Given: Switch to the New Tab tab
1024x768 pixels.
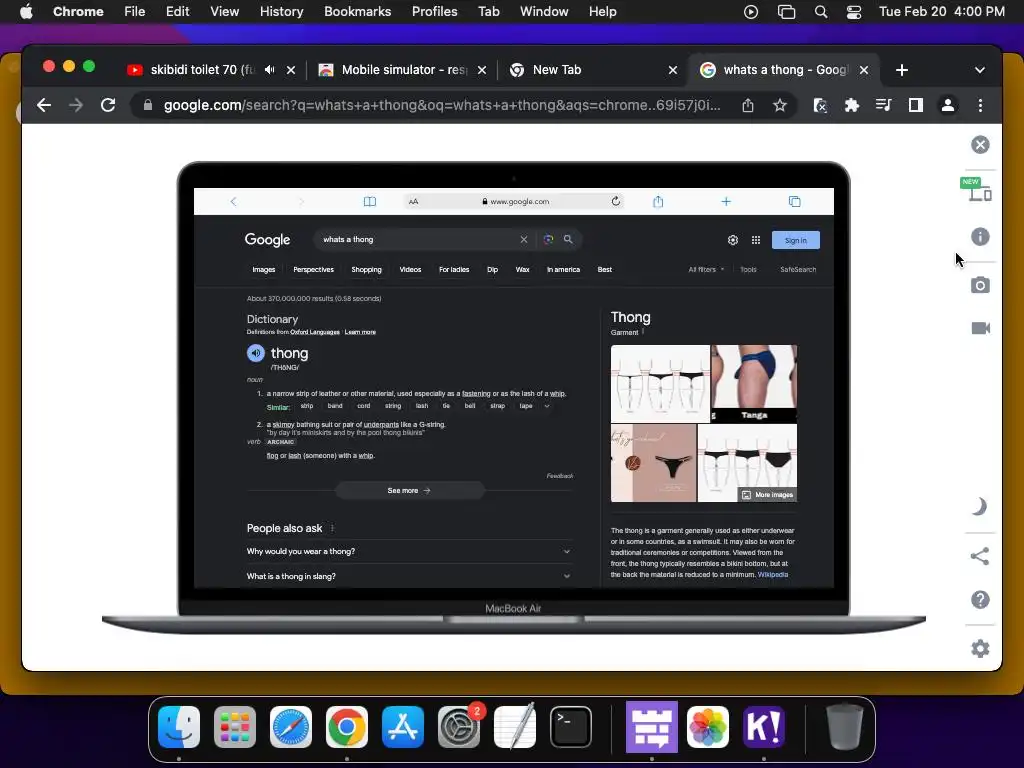Looking at the screenshot, I should click(556, 70).
